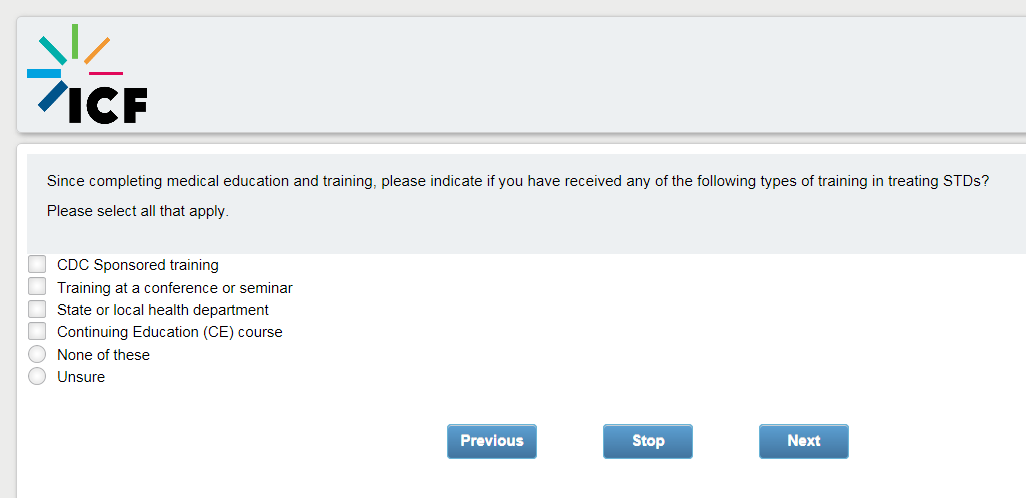This screenshot has width=1026, height=498.
Task: Click the 'None of these' option text
Action: 103,355
